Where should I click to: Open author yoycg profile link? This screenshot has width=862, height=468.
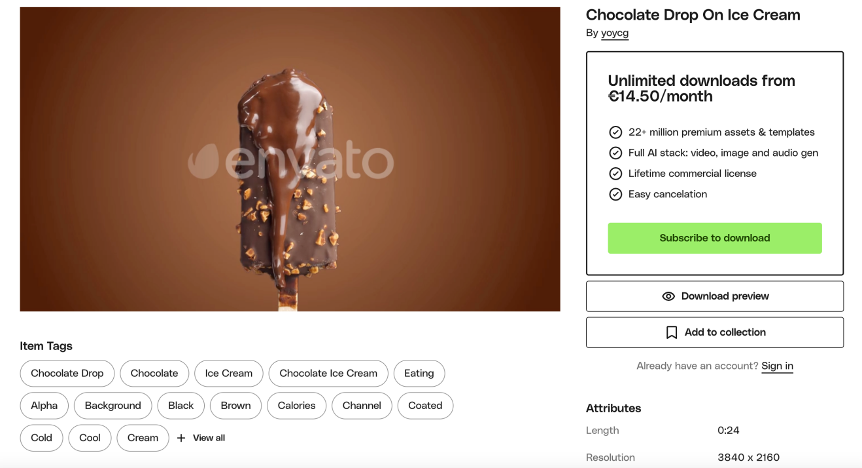(615, 33)
